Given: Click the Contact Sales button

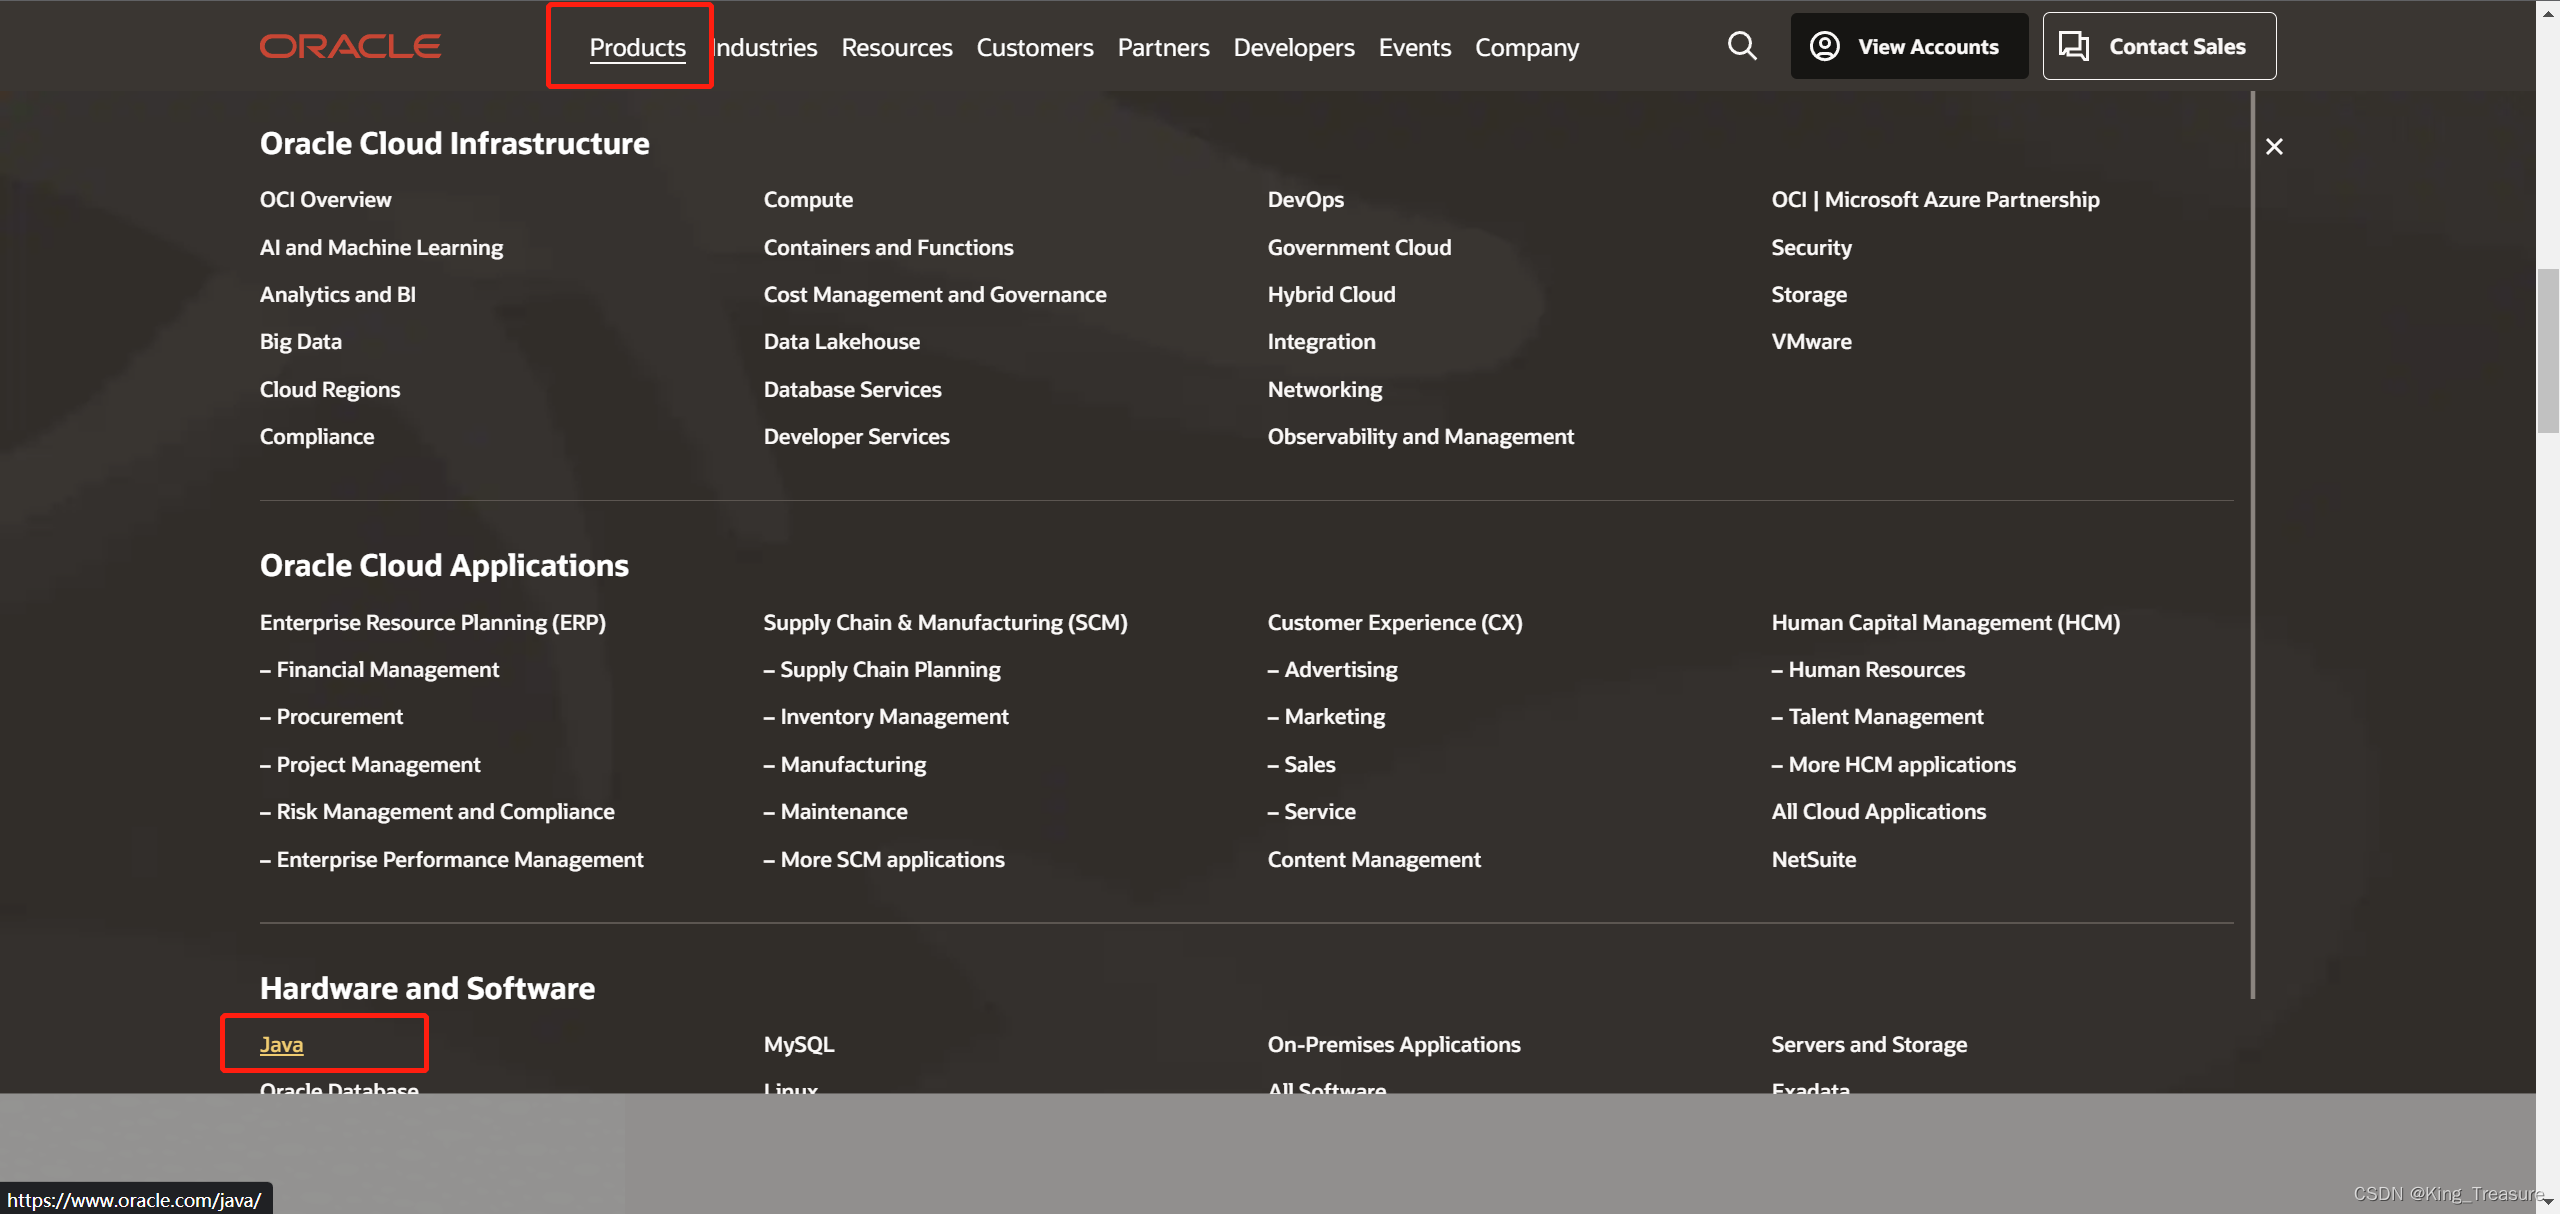Looking at the screenshot, I should (2159, 46).
